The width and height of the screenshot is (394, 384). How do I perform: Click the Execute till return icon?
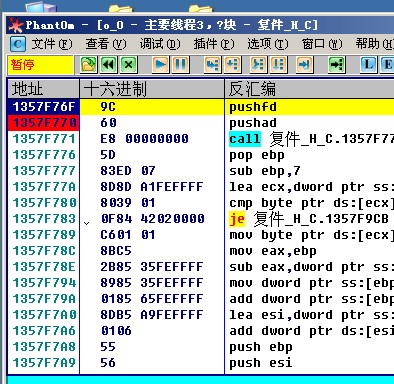click(x=304, y=64)
